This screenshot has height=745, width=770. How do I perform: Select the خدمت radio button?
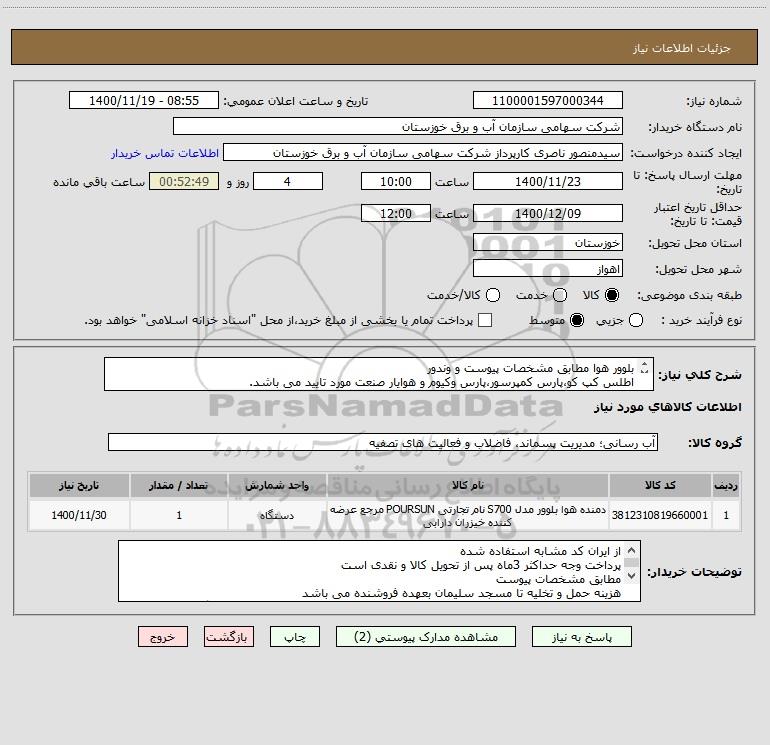[x=560, y=295]
